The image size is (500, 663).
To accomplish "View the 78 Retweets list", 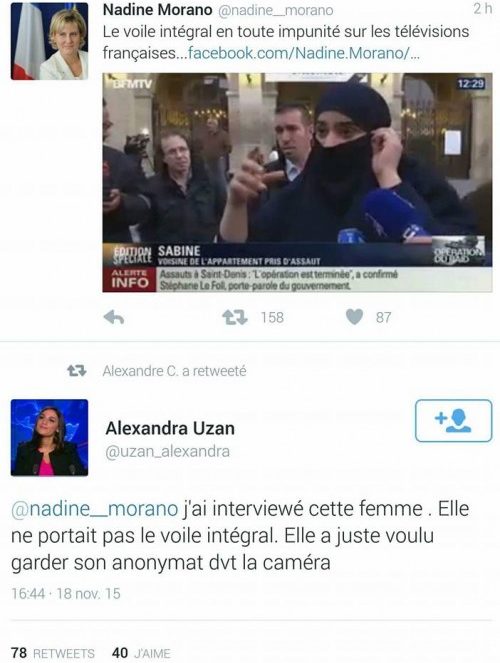I will [x=53, y=653].
